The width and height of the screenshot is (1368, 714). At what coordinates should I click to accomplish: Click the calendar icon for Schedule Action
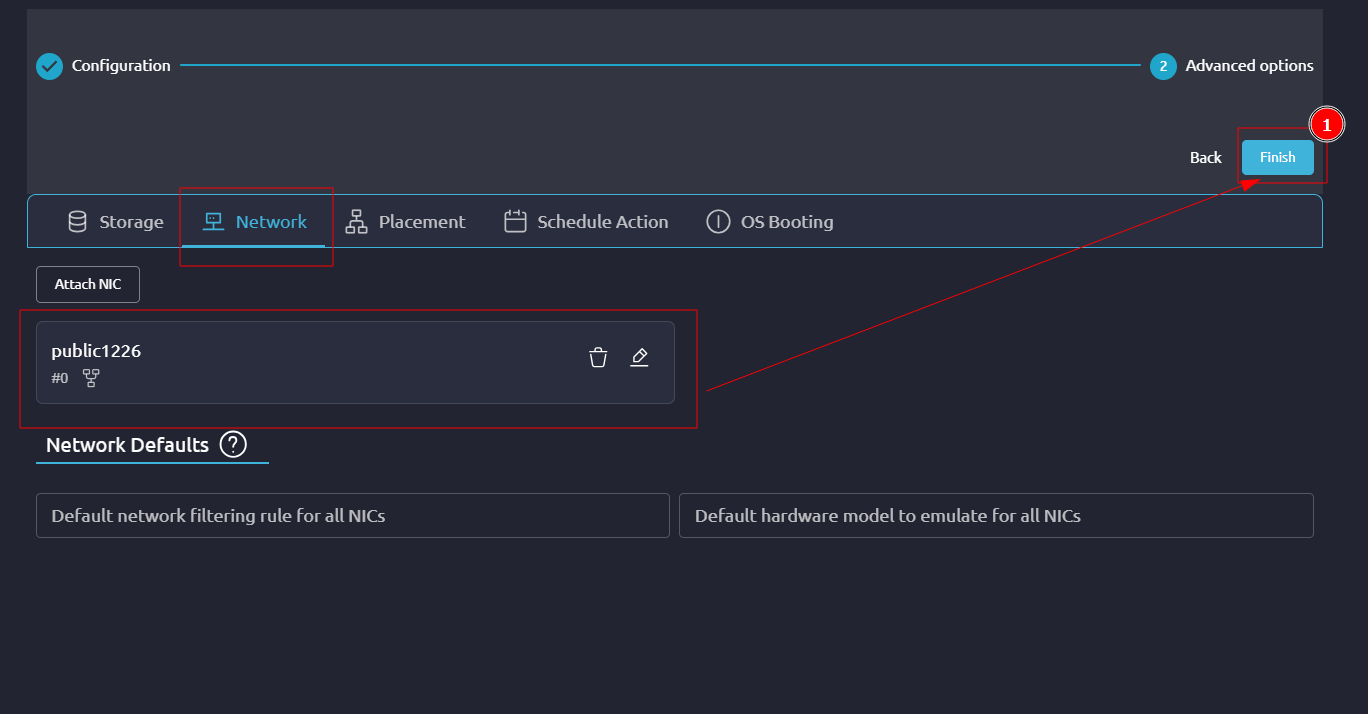tap(515, 222)
